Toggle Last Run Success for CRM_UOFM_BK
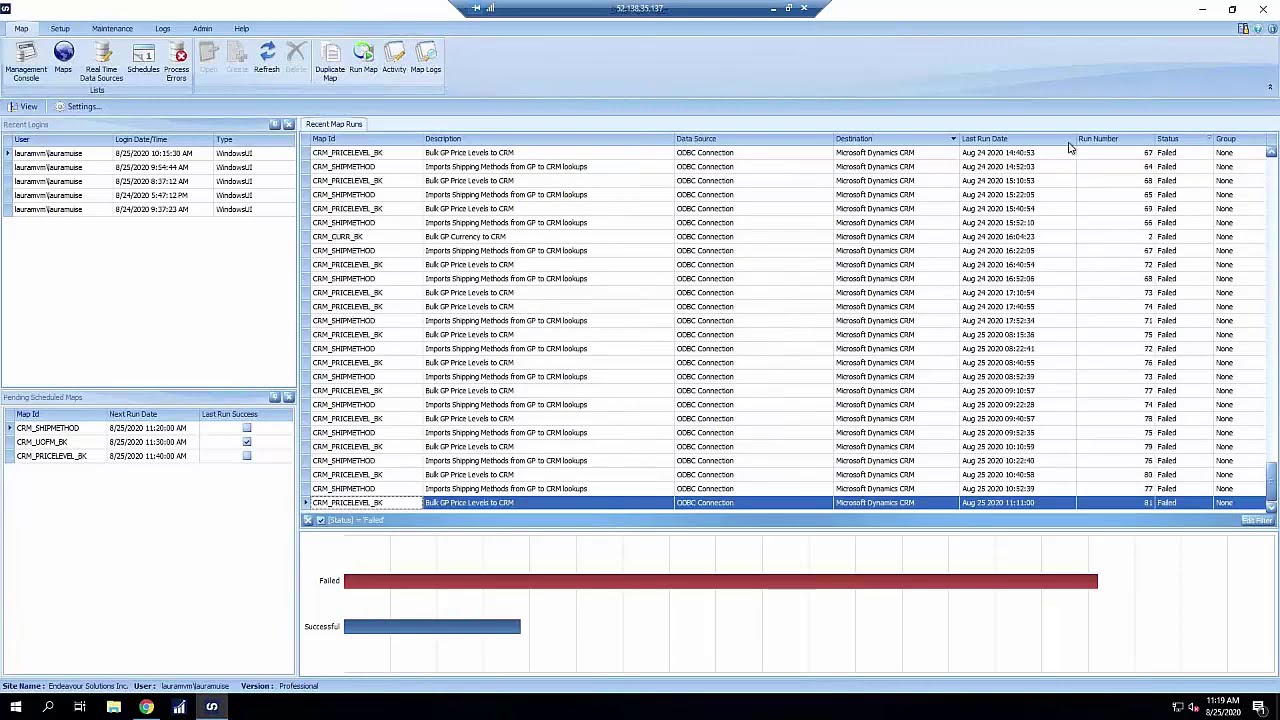 [x=247, y=442]
